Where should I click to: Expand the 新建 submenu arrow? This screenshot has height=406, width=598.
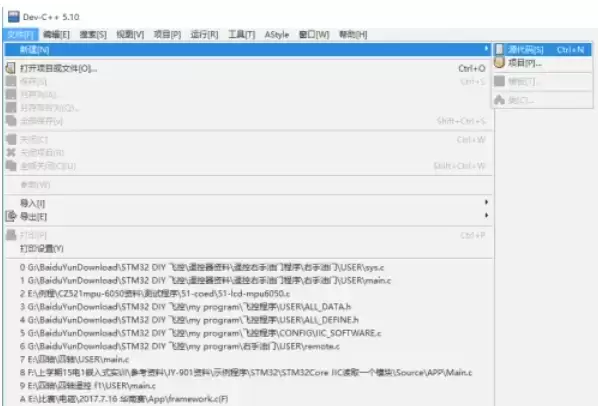[x=486, y=49]
